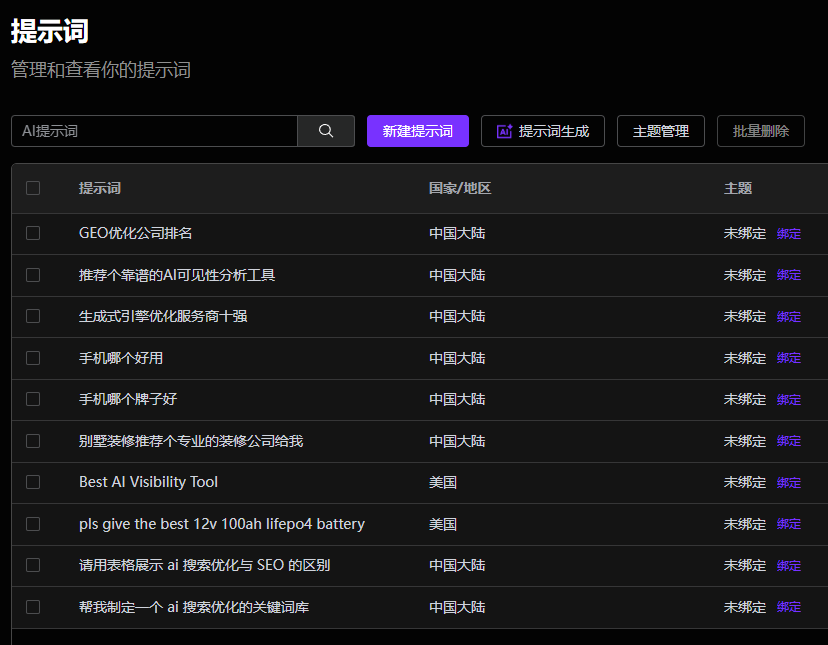Open the prompt 别墅装修推荐个专业的装修公司给我
The height and width of the screenshot is (645, 828).
point(190,441)
